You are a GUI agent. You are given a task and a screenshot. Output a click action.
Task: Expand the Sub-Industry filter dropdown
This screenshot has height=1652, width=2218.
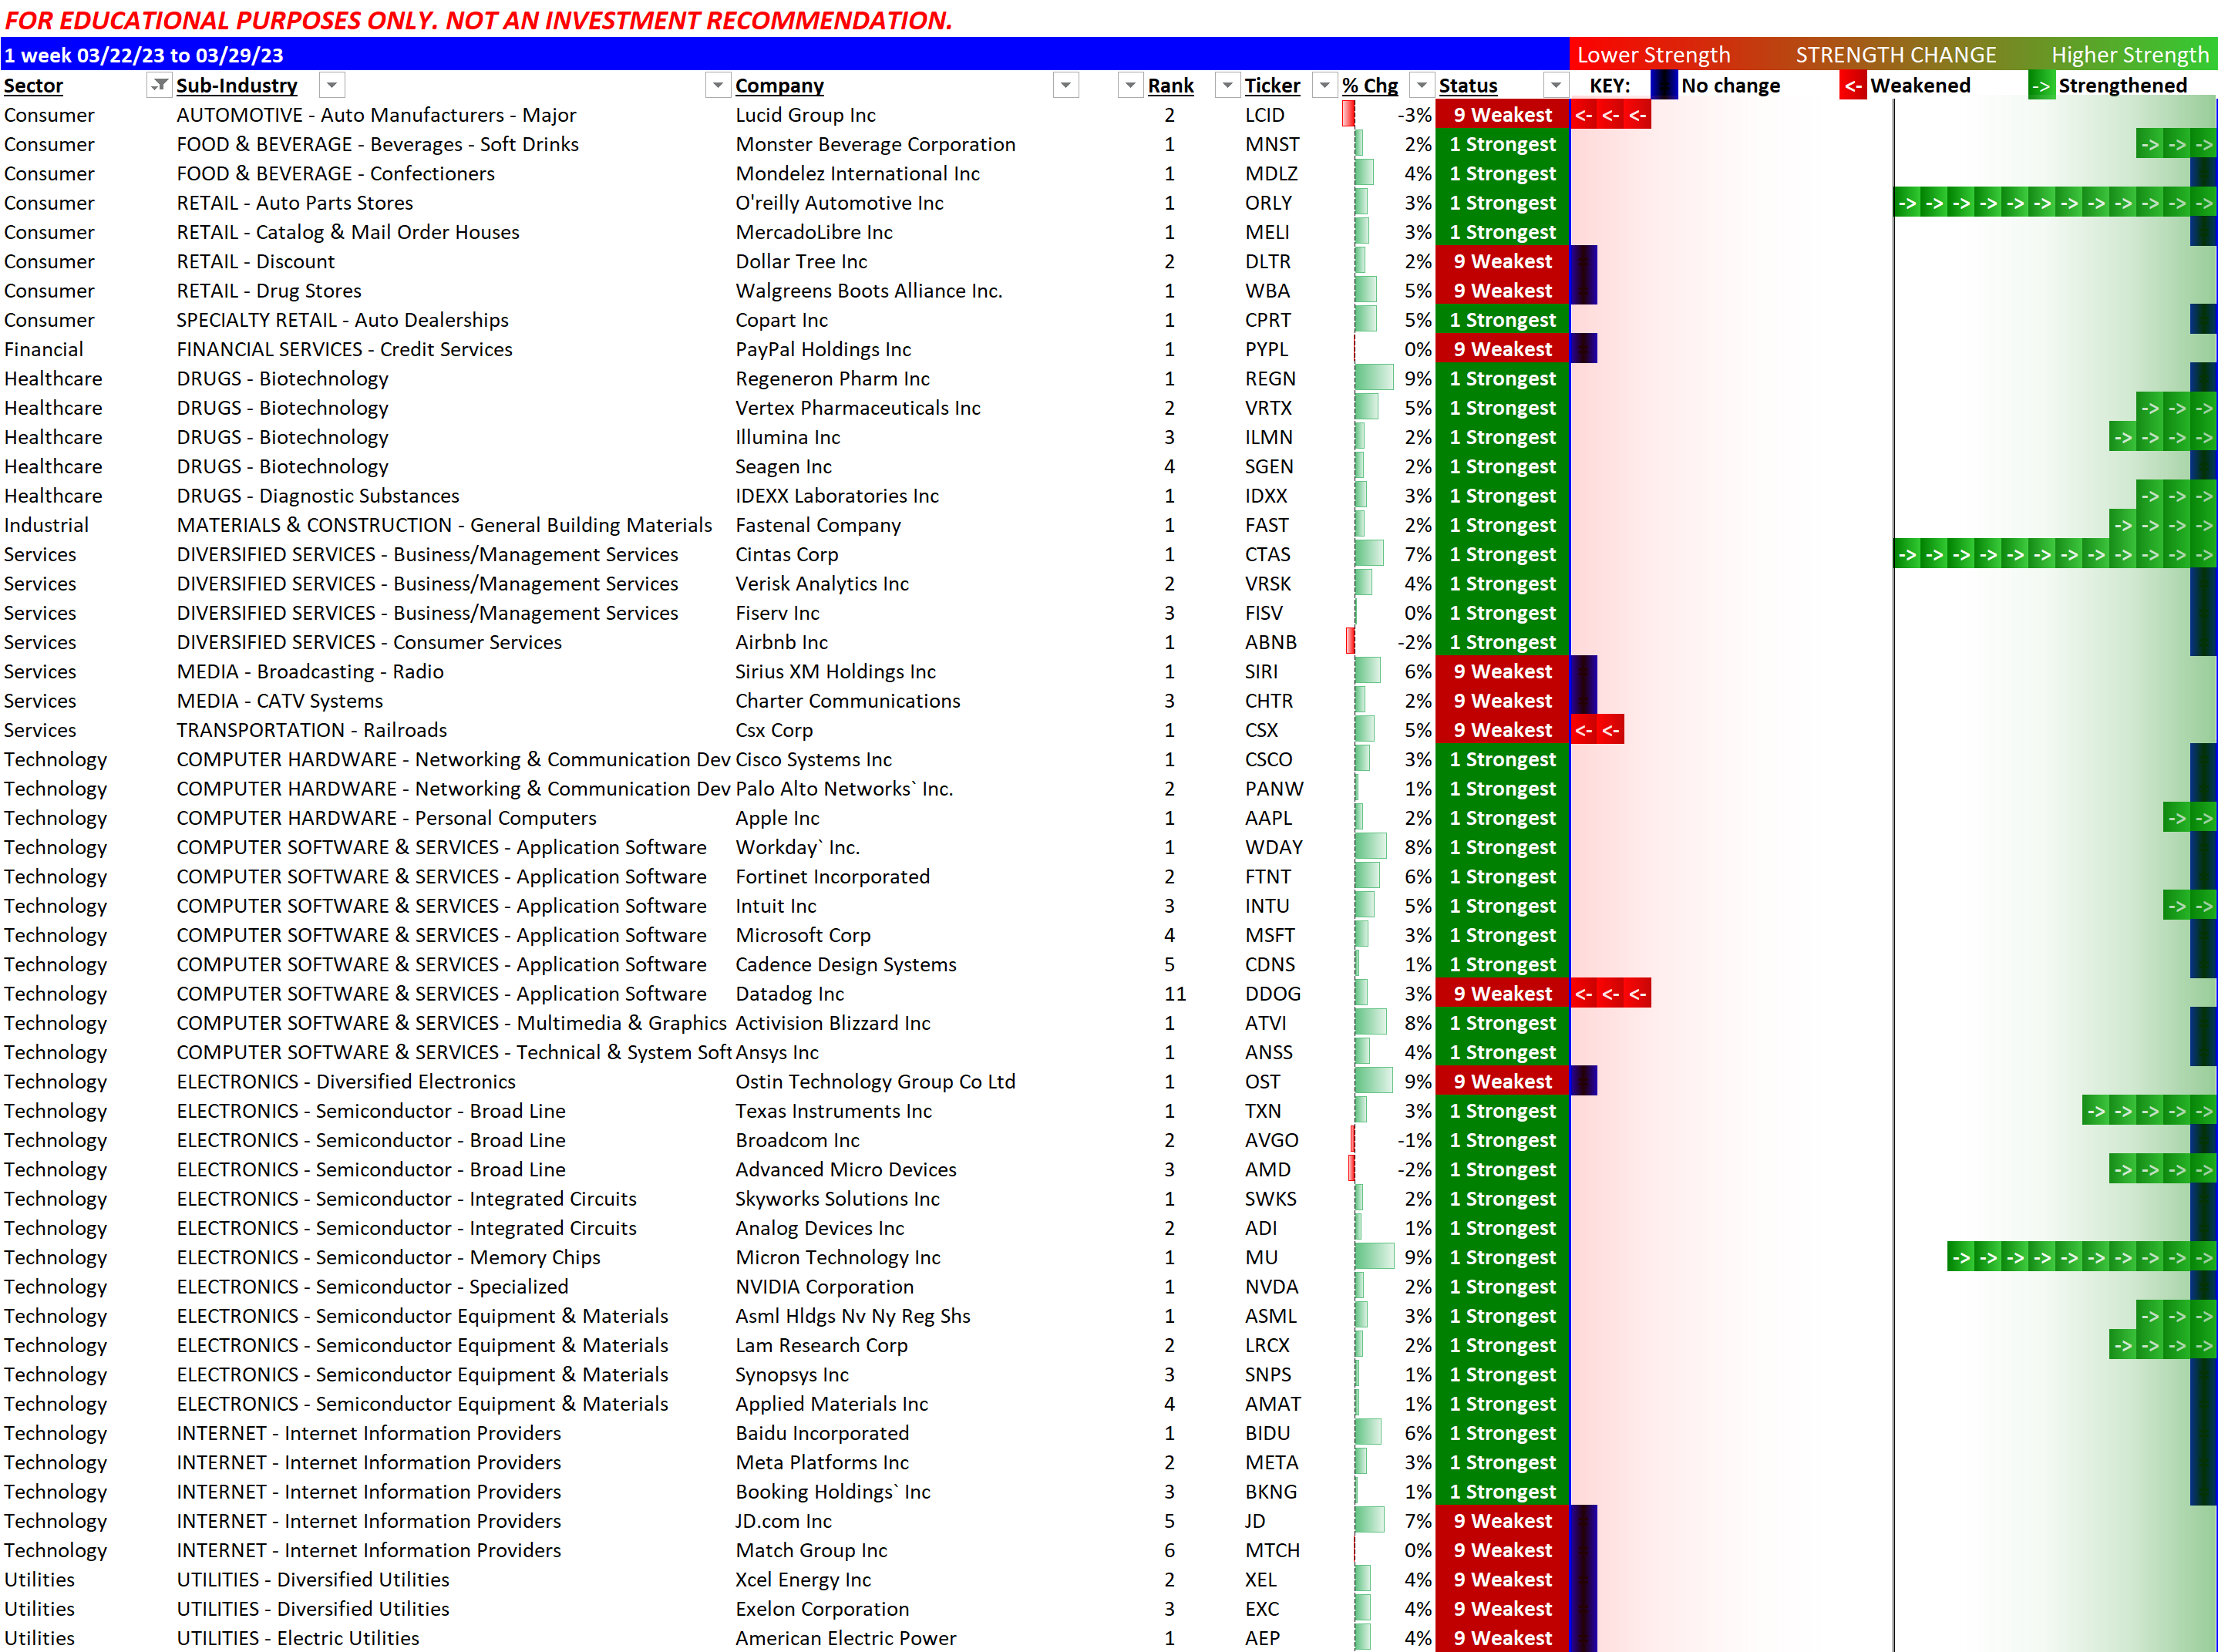[332, 86]
